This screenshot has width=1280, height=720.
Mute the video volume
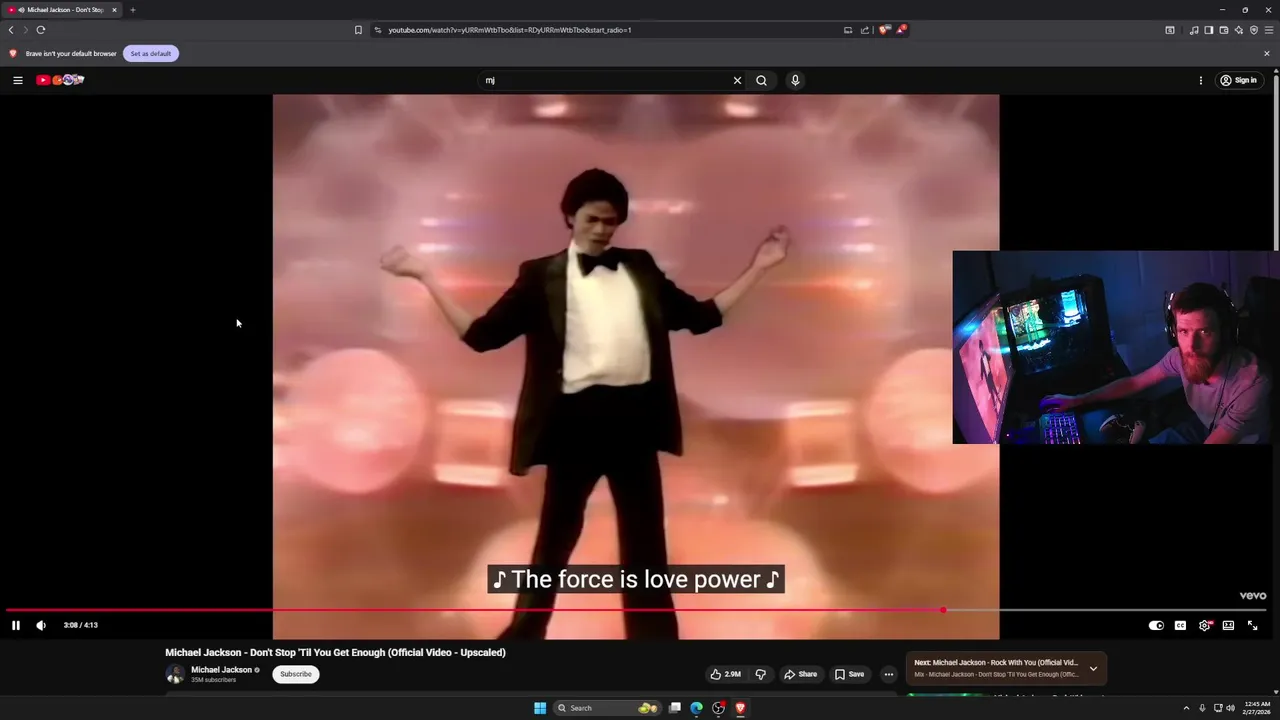[41, 625]
